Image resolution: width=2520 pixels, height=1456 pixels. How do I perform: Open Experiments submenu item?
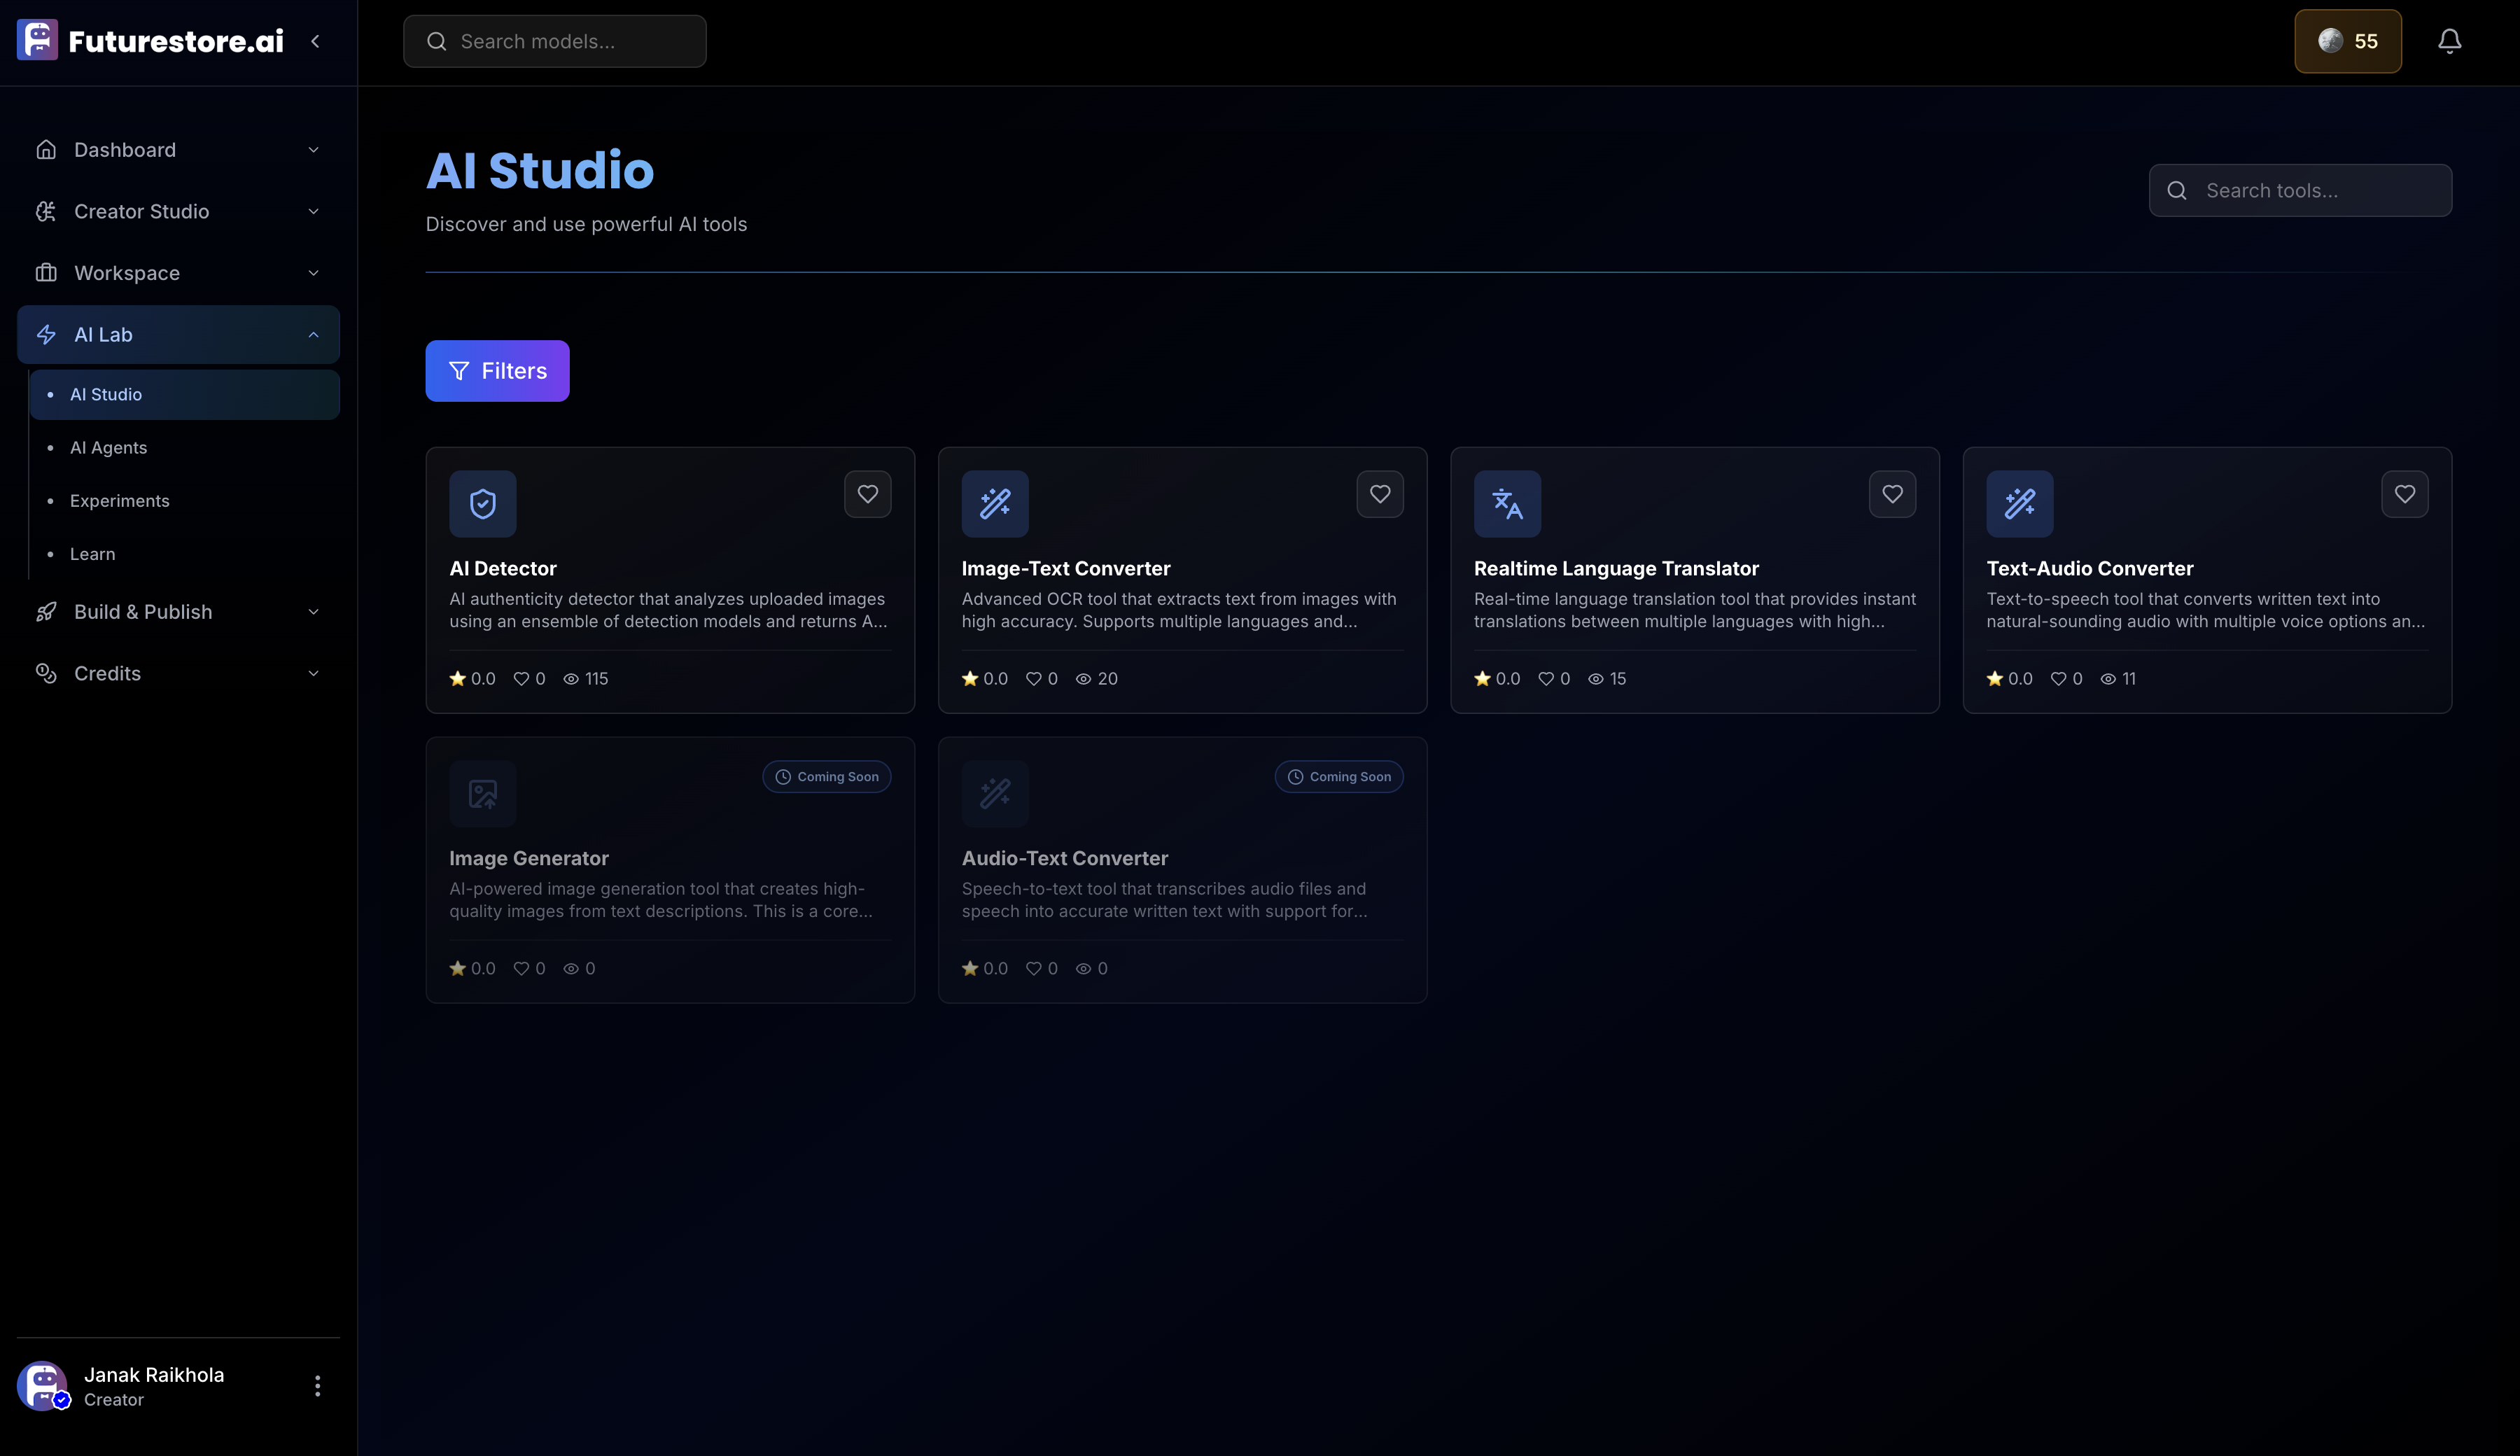pyautogui.click(x=184, y=500)
